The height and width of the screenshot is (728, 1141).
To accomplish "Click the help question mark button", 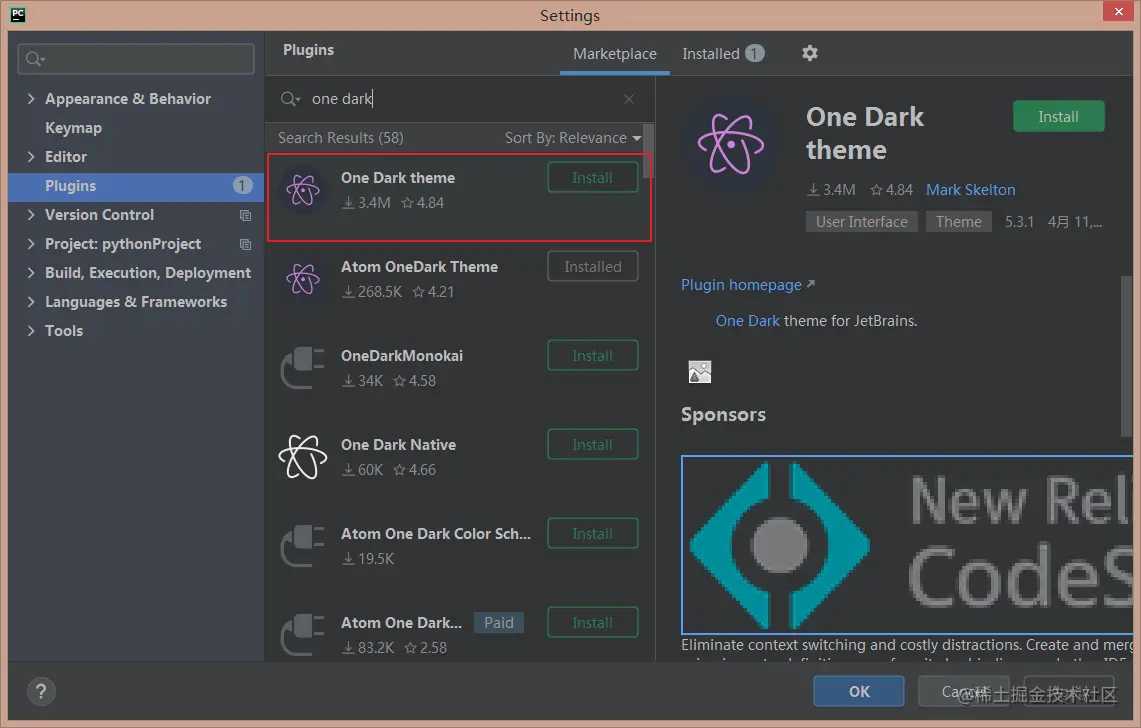I will (41, 692).
